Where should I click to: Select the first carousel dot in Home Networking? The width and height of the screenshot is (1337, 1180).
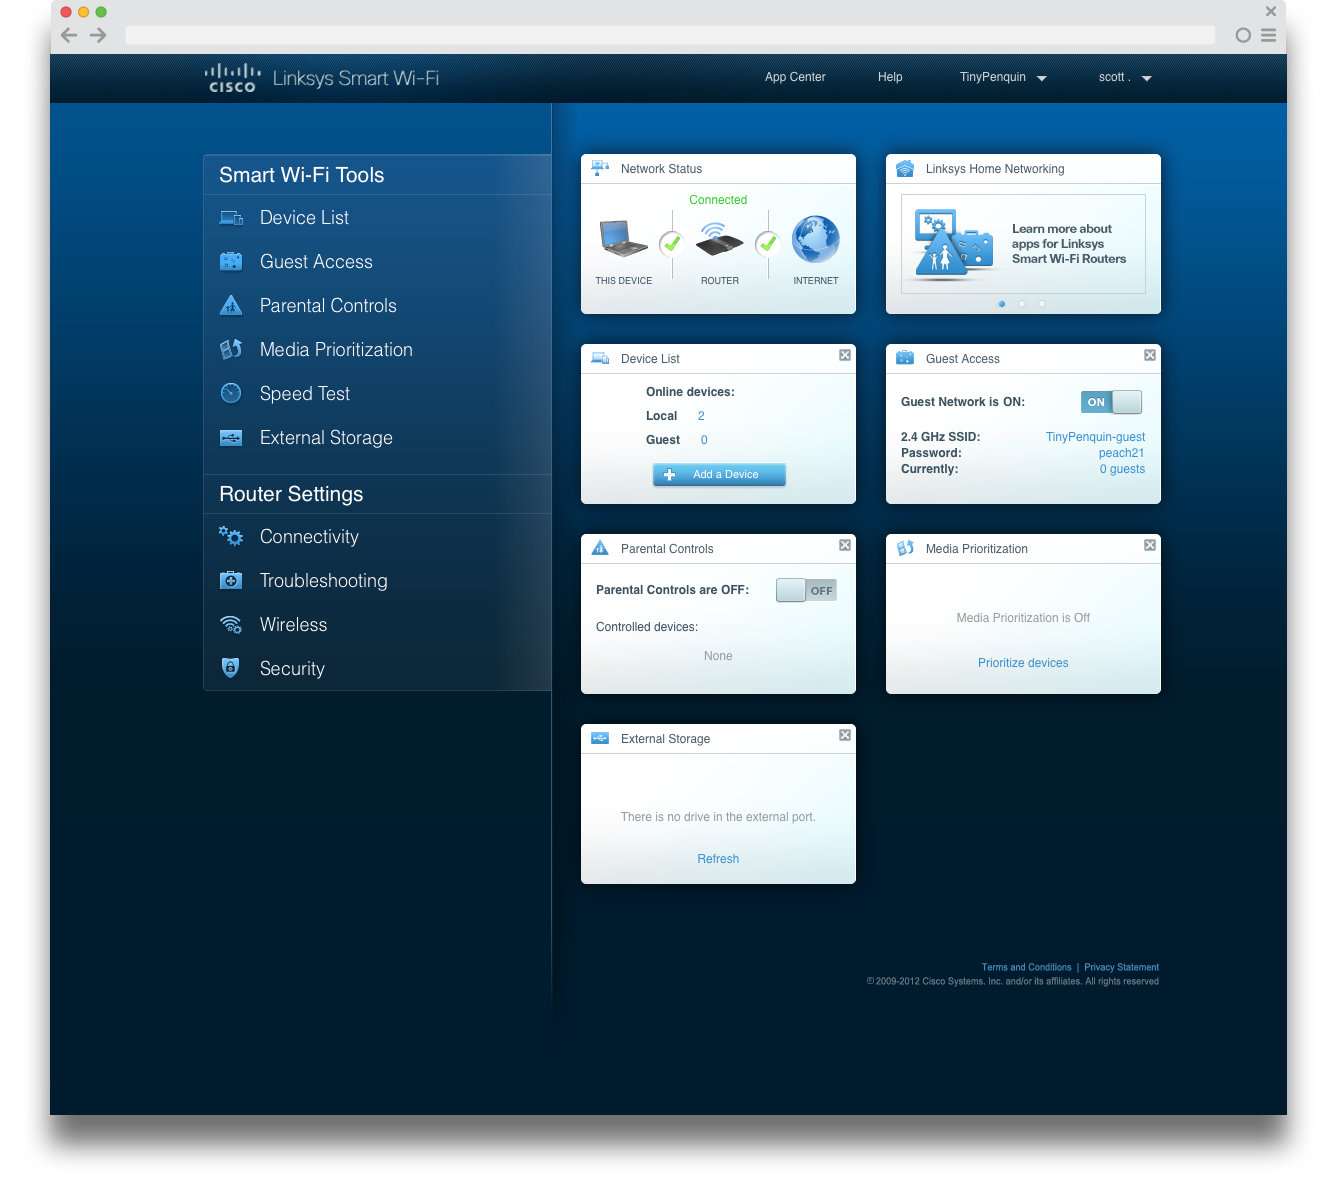tap(1002, 304)
